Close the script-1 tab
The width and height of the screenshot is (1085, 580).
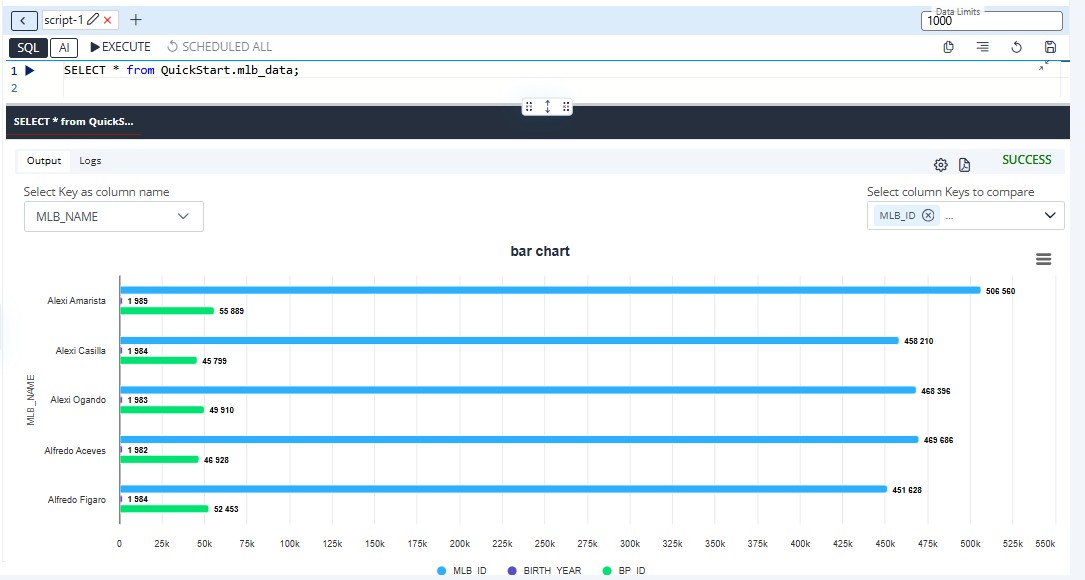coord(108,20)
